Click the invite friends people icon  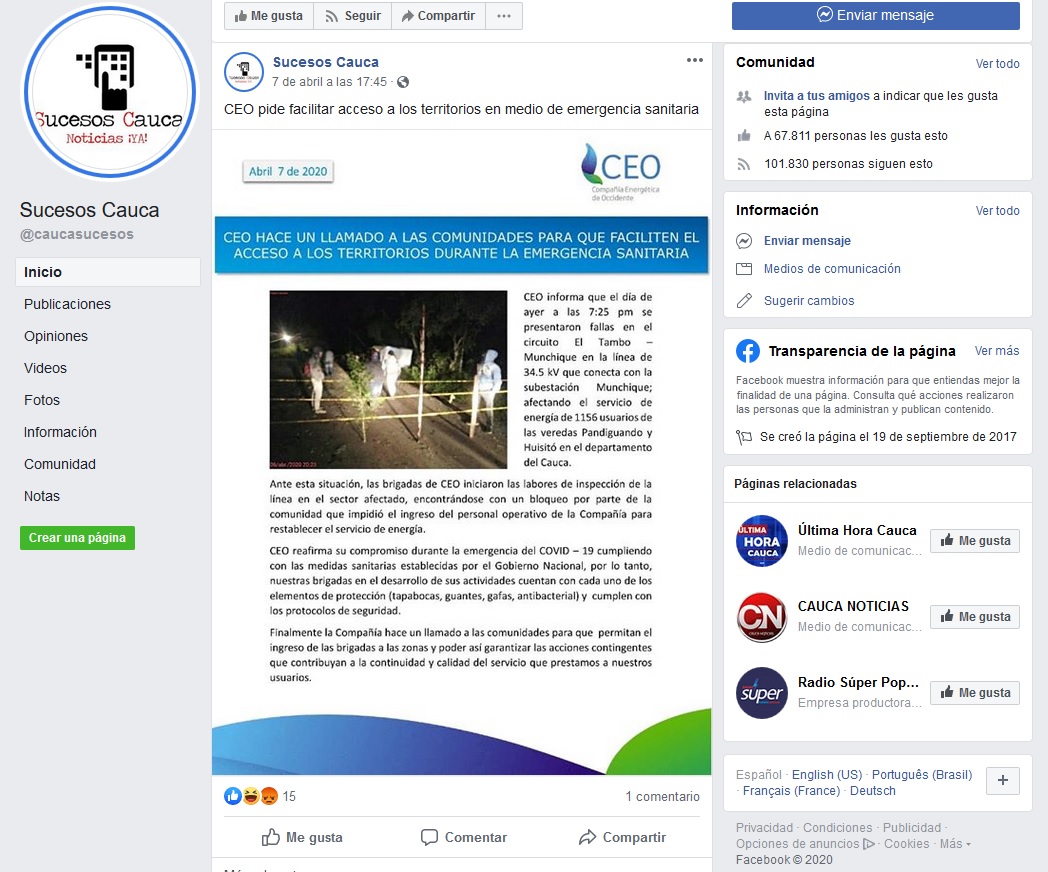pyautogui.click(x=744, y=96)
